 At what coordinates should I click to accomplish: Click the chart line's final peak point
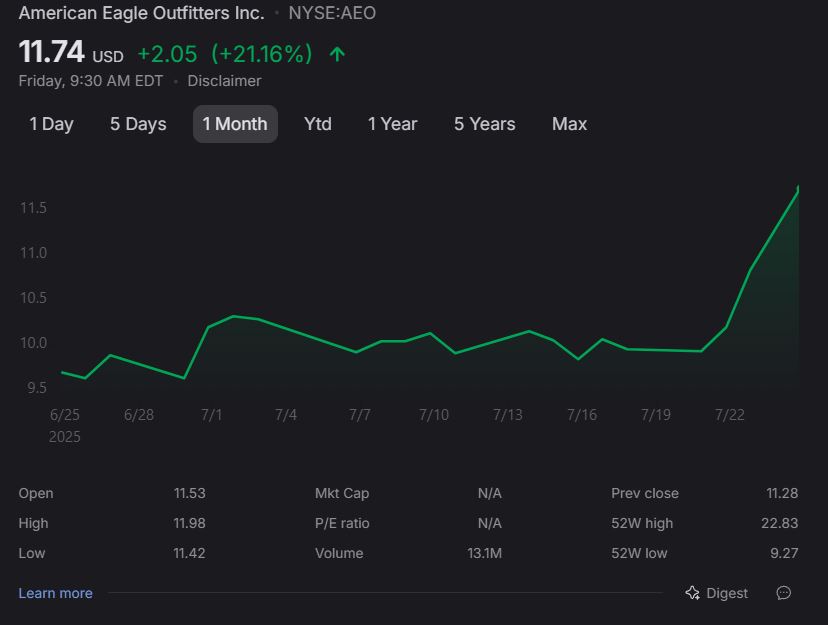coord(797,188)
